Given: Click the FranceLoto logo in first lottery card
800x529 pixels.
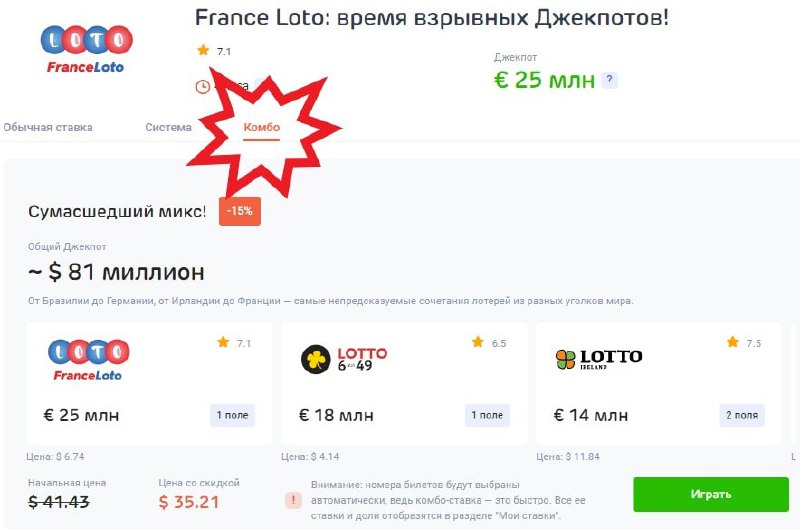Looking at the screenshot, I should (x=88, y=360).
